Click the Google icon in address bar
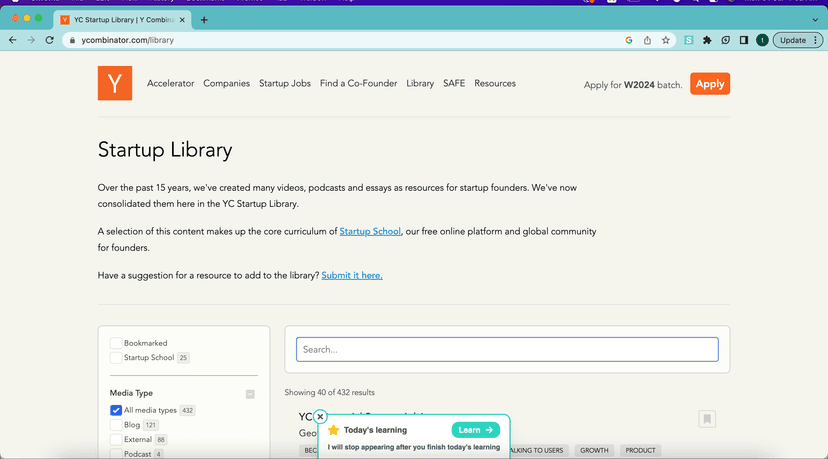828x459 pixels. tap(628, 40)
